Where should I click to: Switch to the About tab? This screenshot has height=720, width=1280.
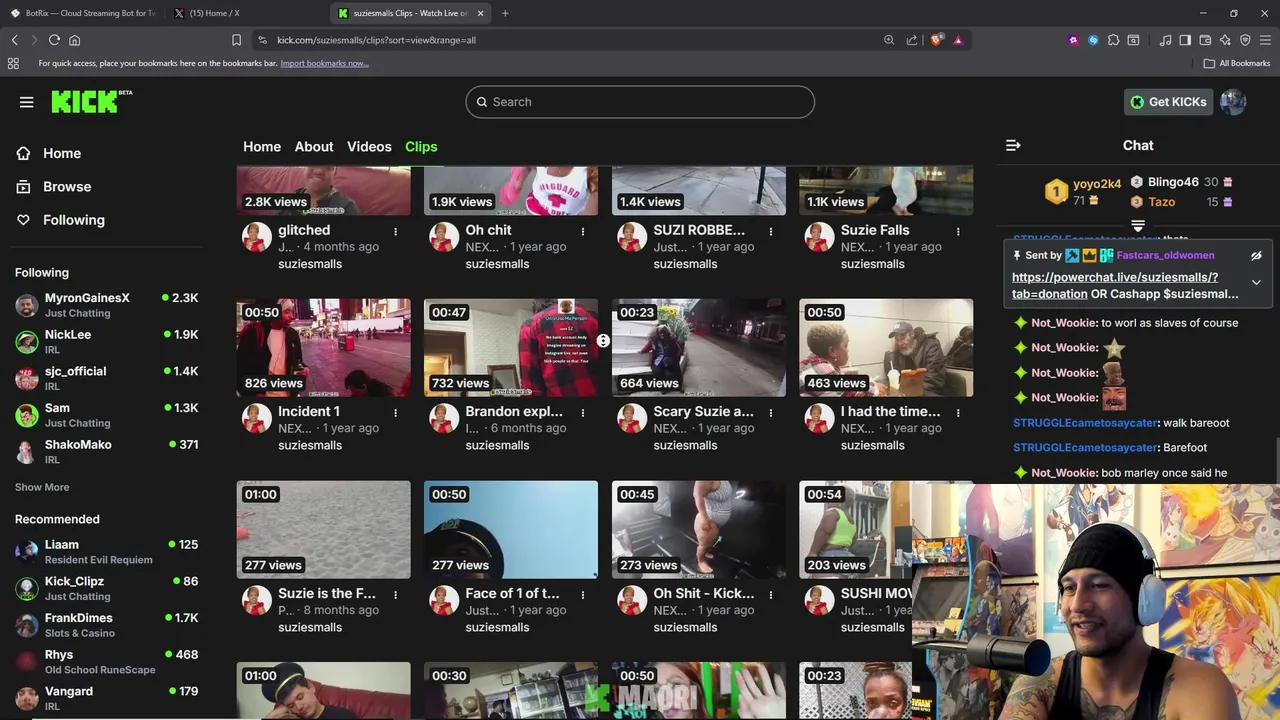pyautogui.click(x=314, y=146)
